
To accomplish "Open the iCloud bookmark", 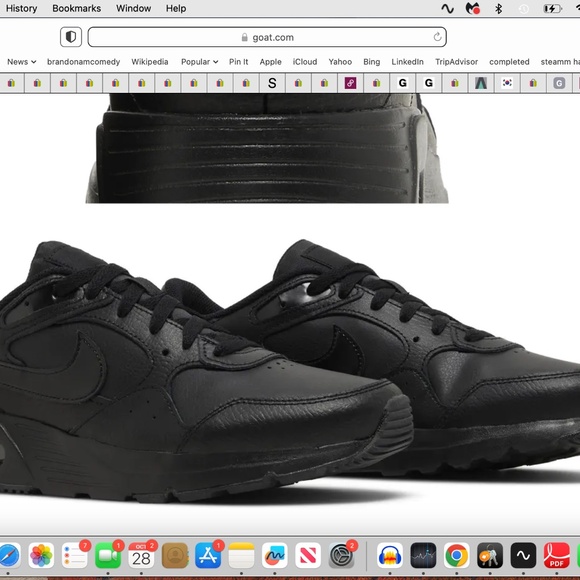I will tap(305, 62).
